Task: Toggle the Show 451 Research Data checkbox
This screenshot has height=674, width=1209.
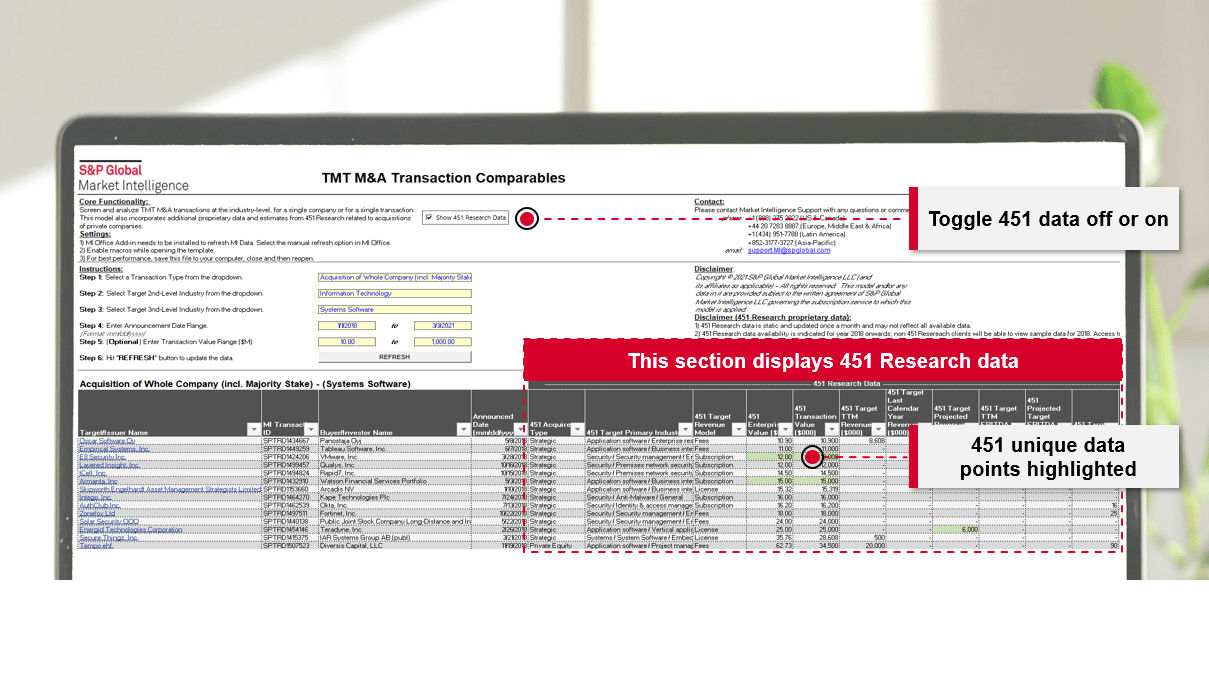Action: point(428,217)
